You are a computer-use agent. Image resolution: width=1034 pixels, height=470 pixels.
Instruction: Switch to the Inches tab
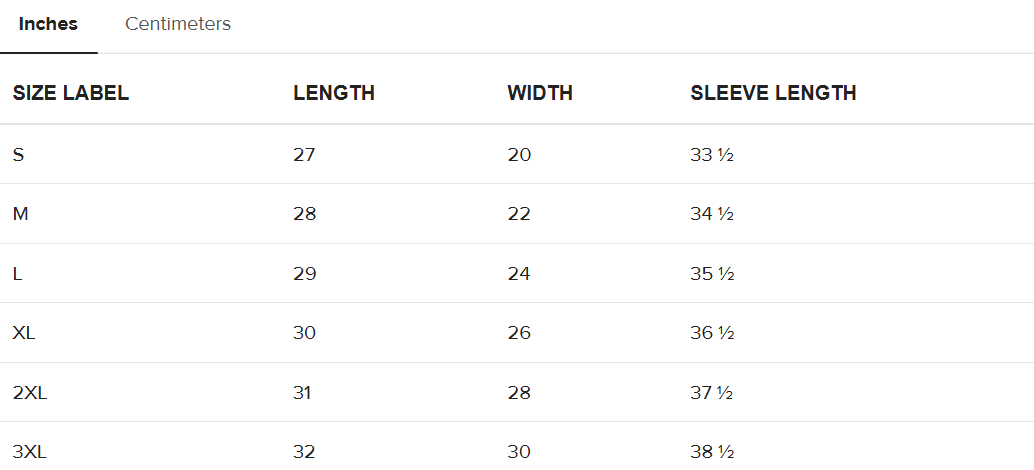coord(48,24)
